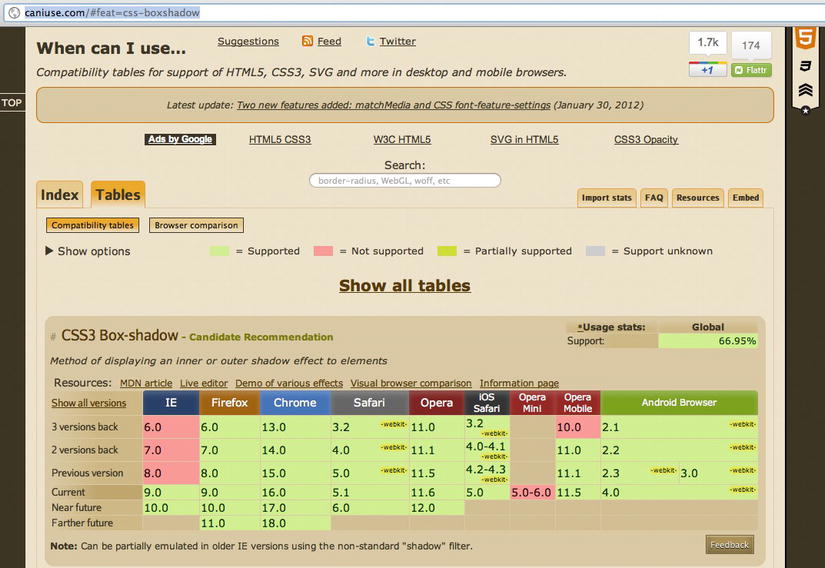Viewport: 825px width, 568px height.
Task: Click the CSS3 badge icon in sidebar
Action: point(804,66)
